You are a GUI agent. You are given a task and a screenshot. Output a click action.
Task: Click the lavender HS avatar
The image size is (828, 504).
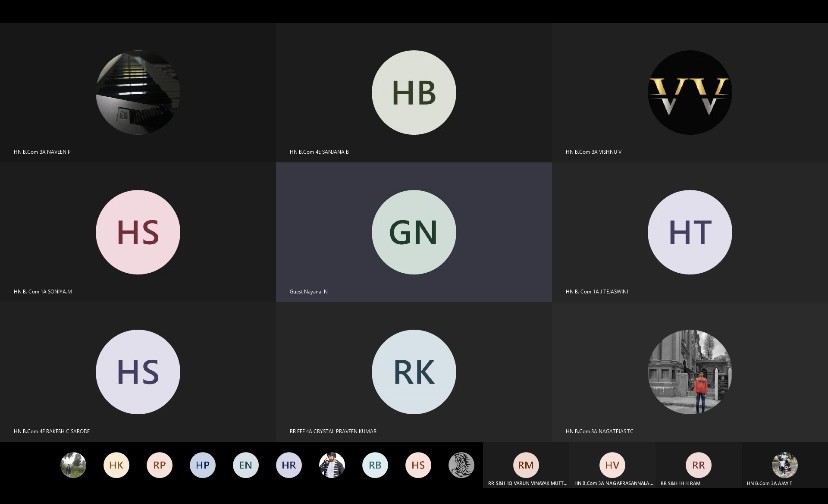(x=138, y=372)
